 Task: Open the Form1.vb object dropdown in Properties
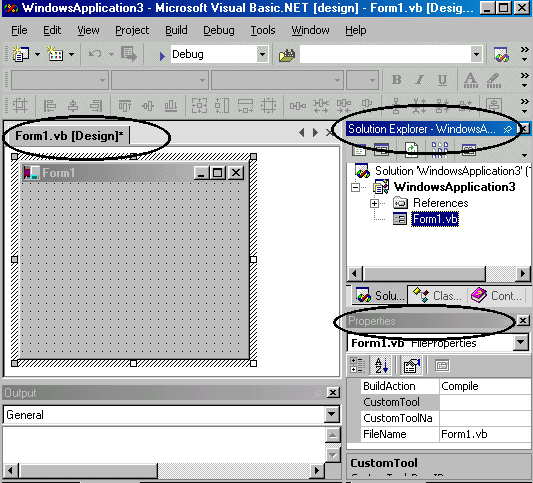tap(521, 343)
